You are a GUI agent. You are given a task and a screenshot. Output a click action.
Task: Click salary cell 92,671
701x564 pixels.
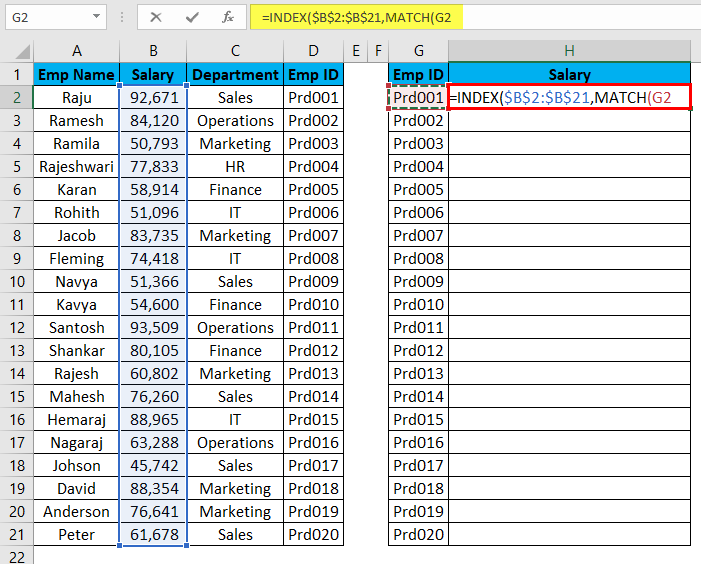(x=153, y=97)
